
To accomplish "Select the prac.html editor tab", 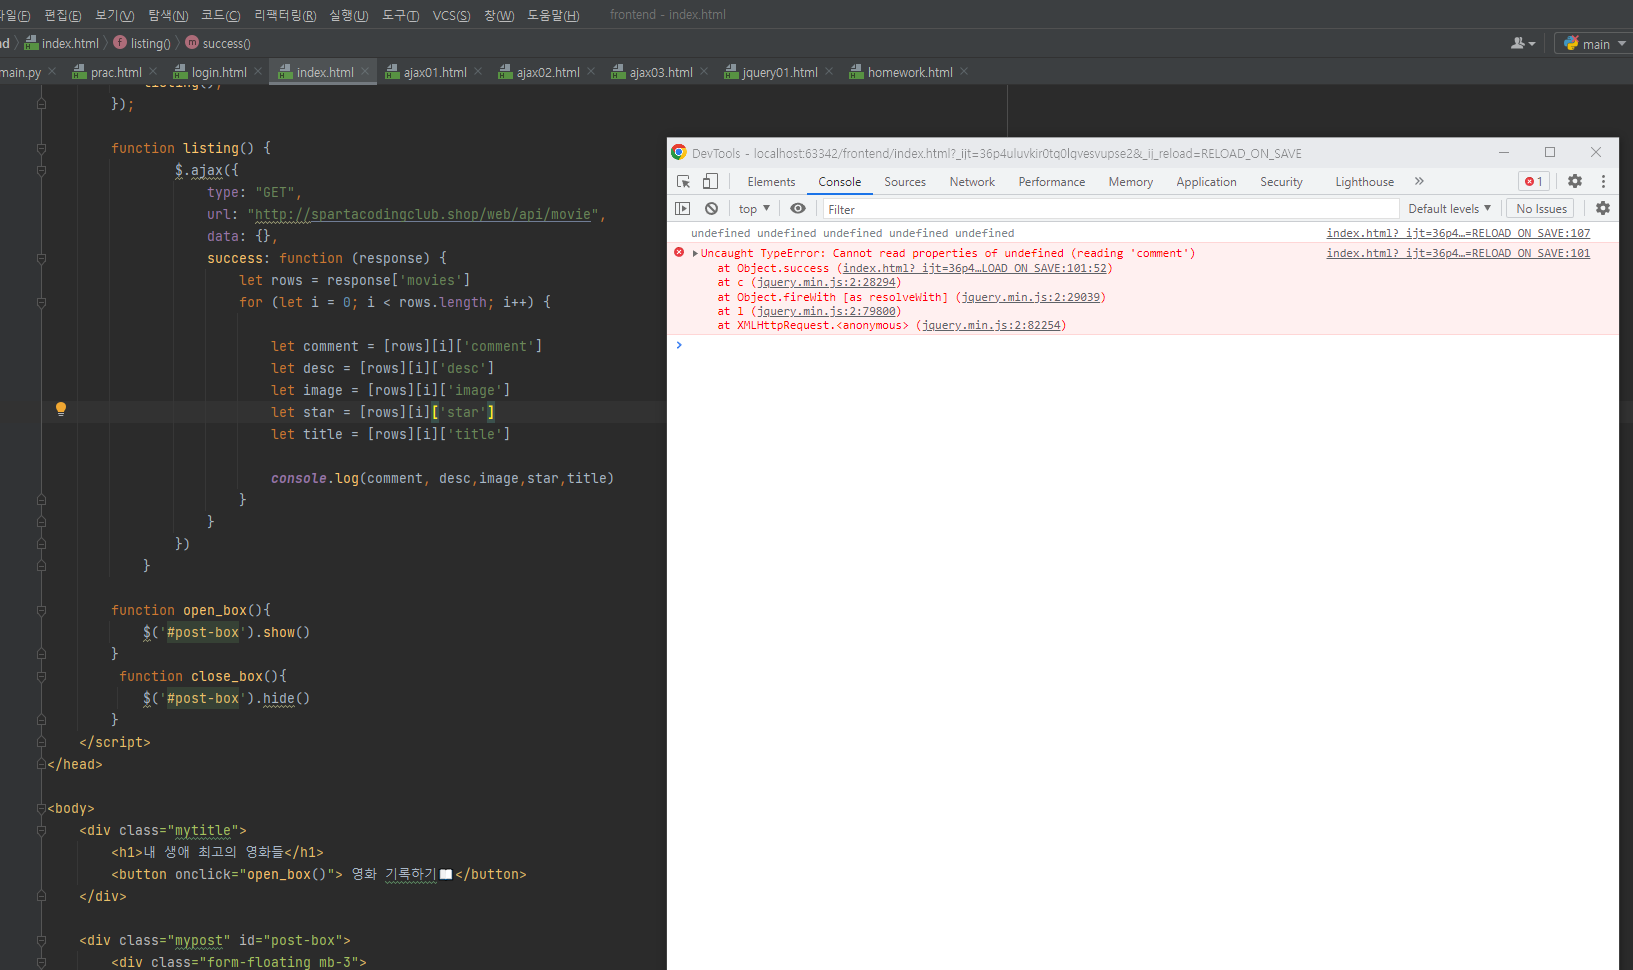I will click(116, 72).
